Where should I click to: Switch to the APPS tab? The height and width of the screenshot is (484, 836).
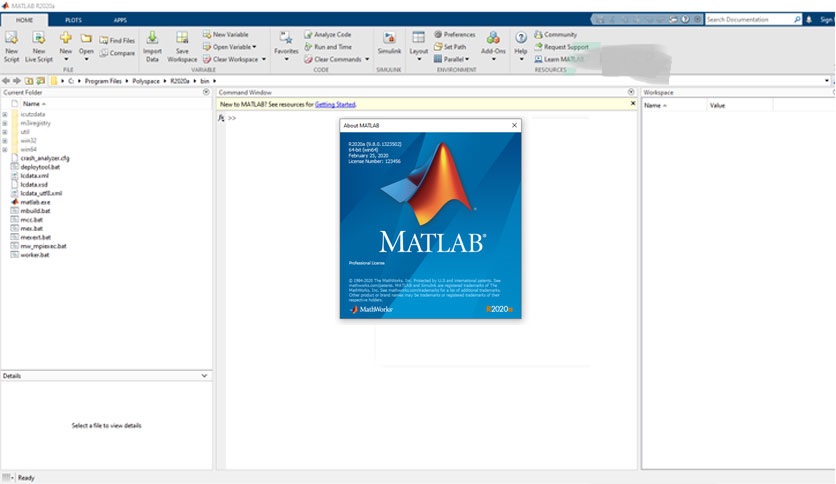click(x=120, y=20)
